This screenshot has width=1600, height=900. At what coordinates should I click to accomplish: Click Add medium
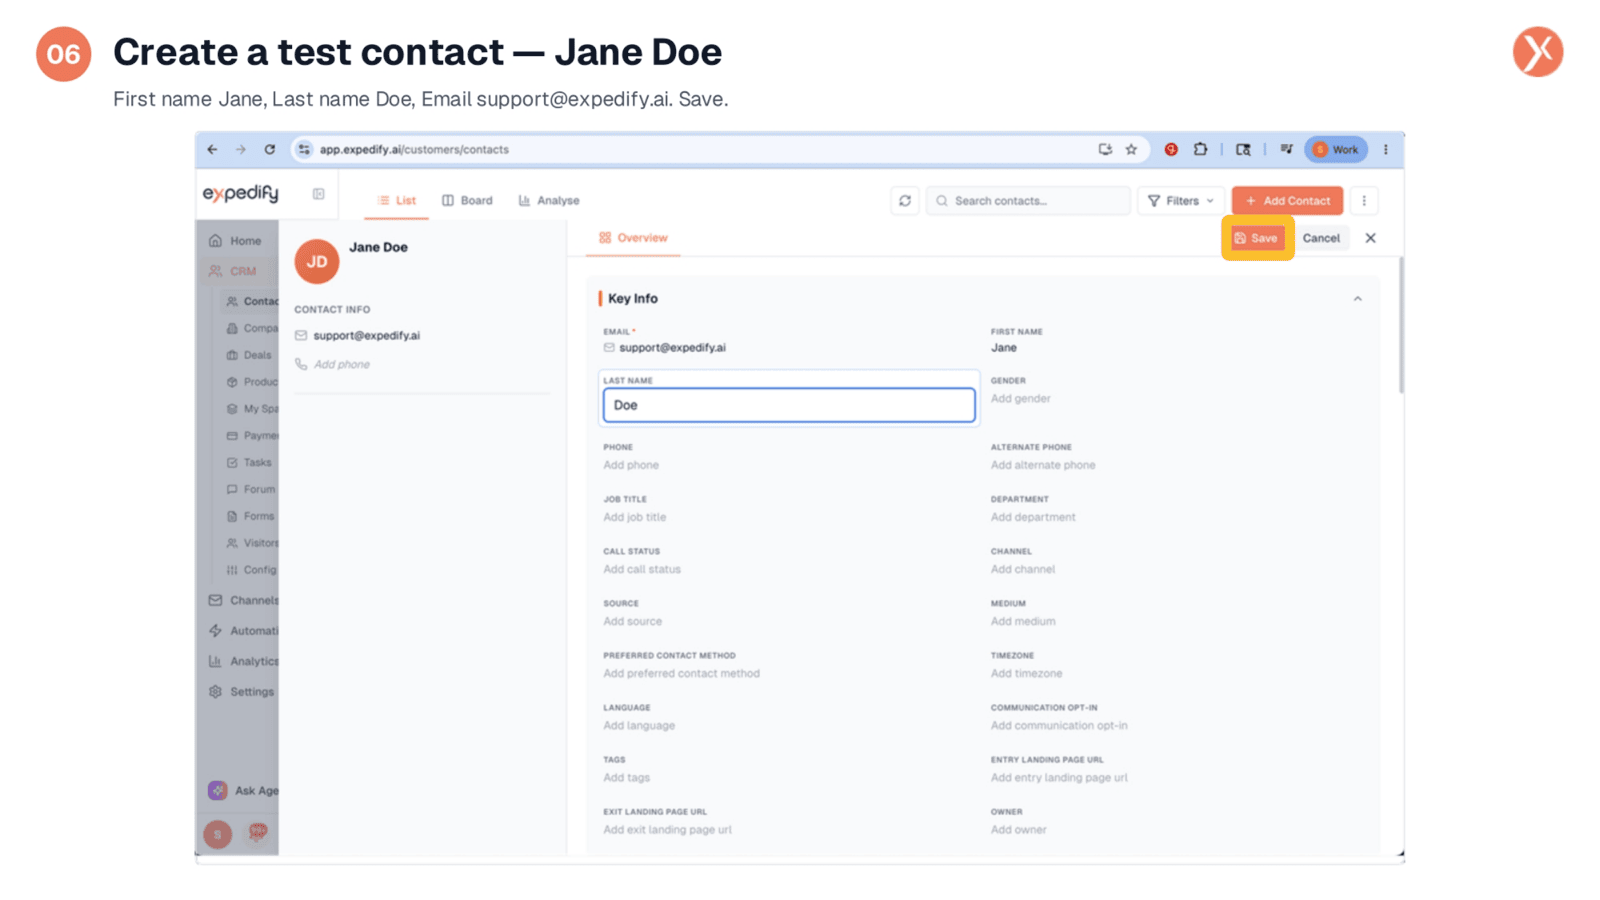coord(1023,621)
